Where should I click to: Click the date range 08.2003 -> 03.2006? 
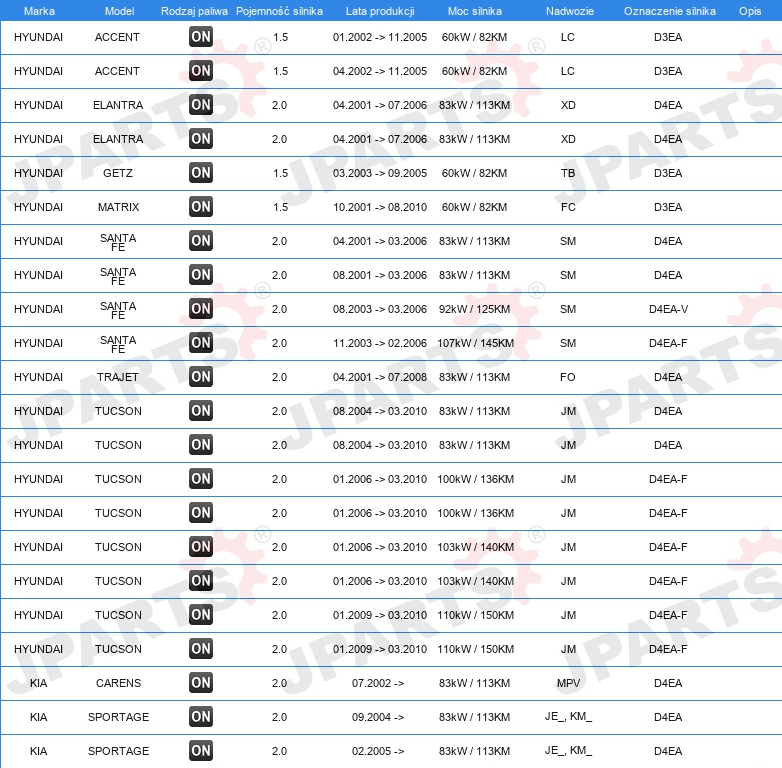tap(380, 309)
